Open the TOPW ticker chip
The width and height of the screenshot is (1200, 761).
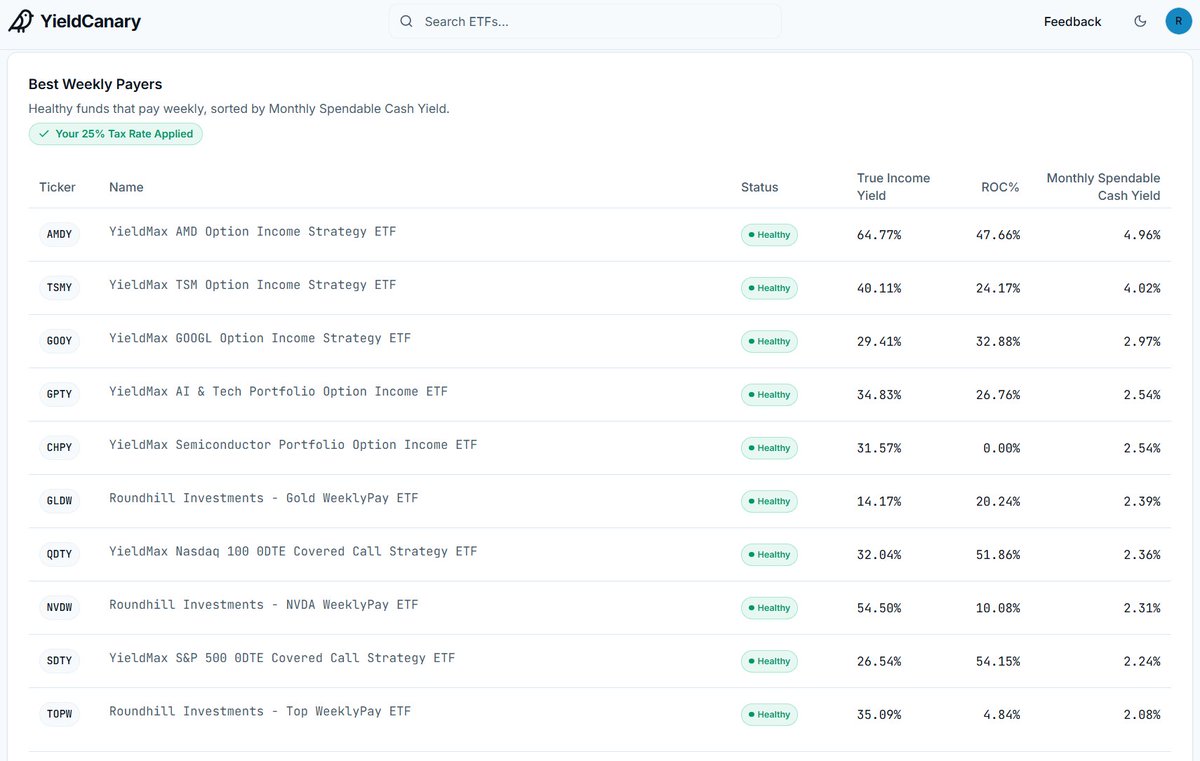(60, 714)
